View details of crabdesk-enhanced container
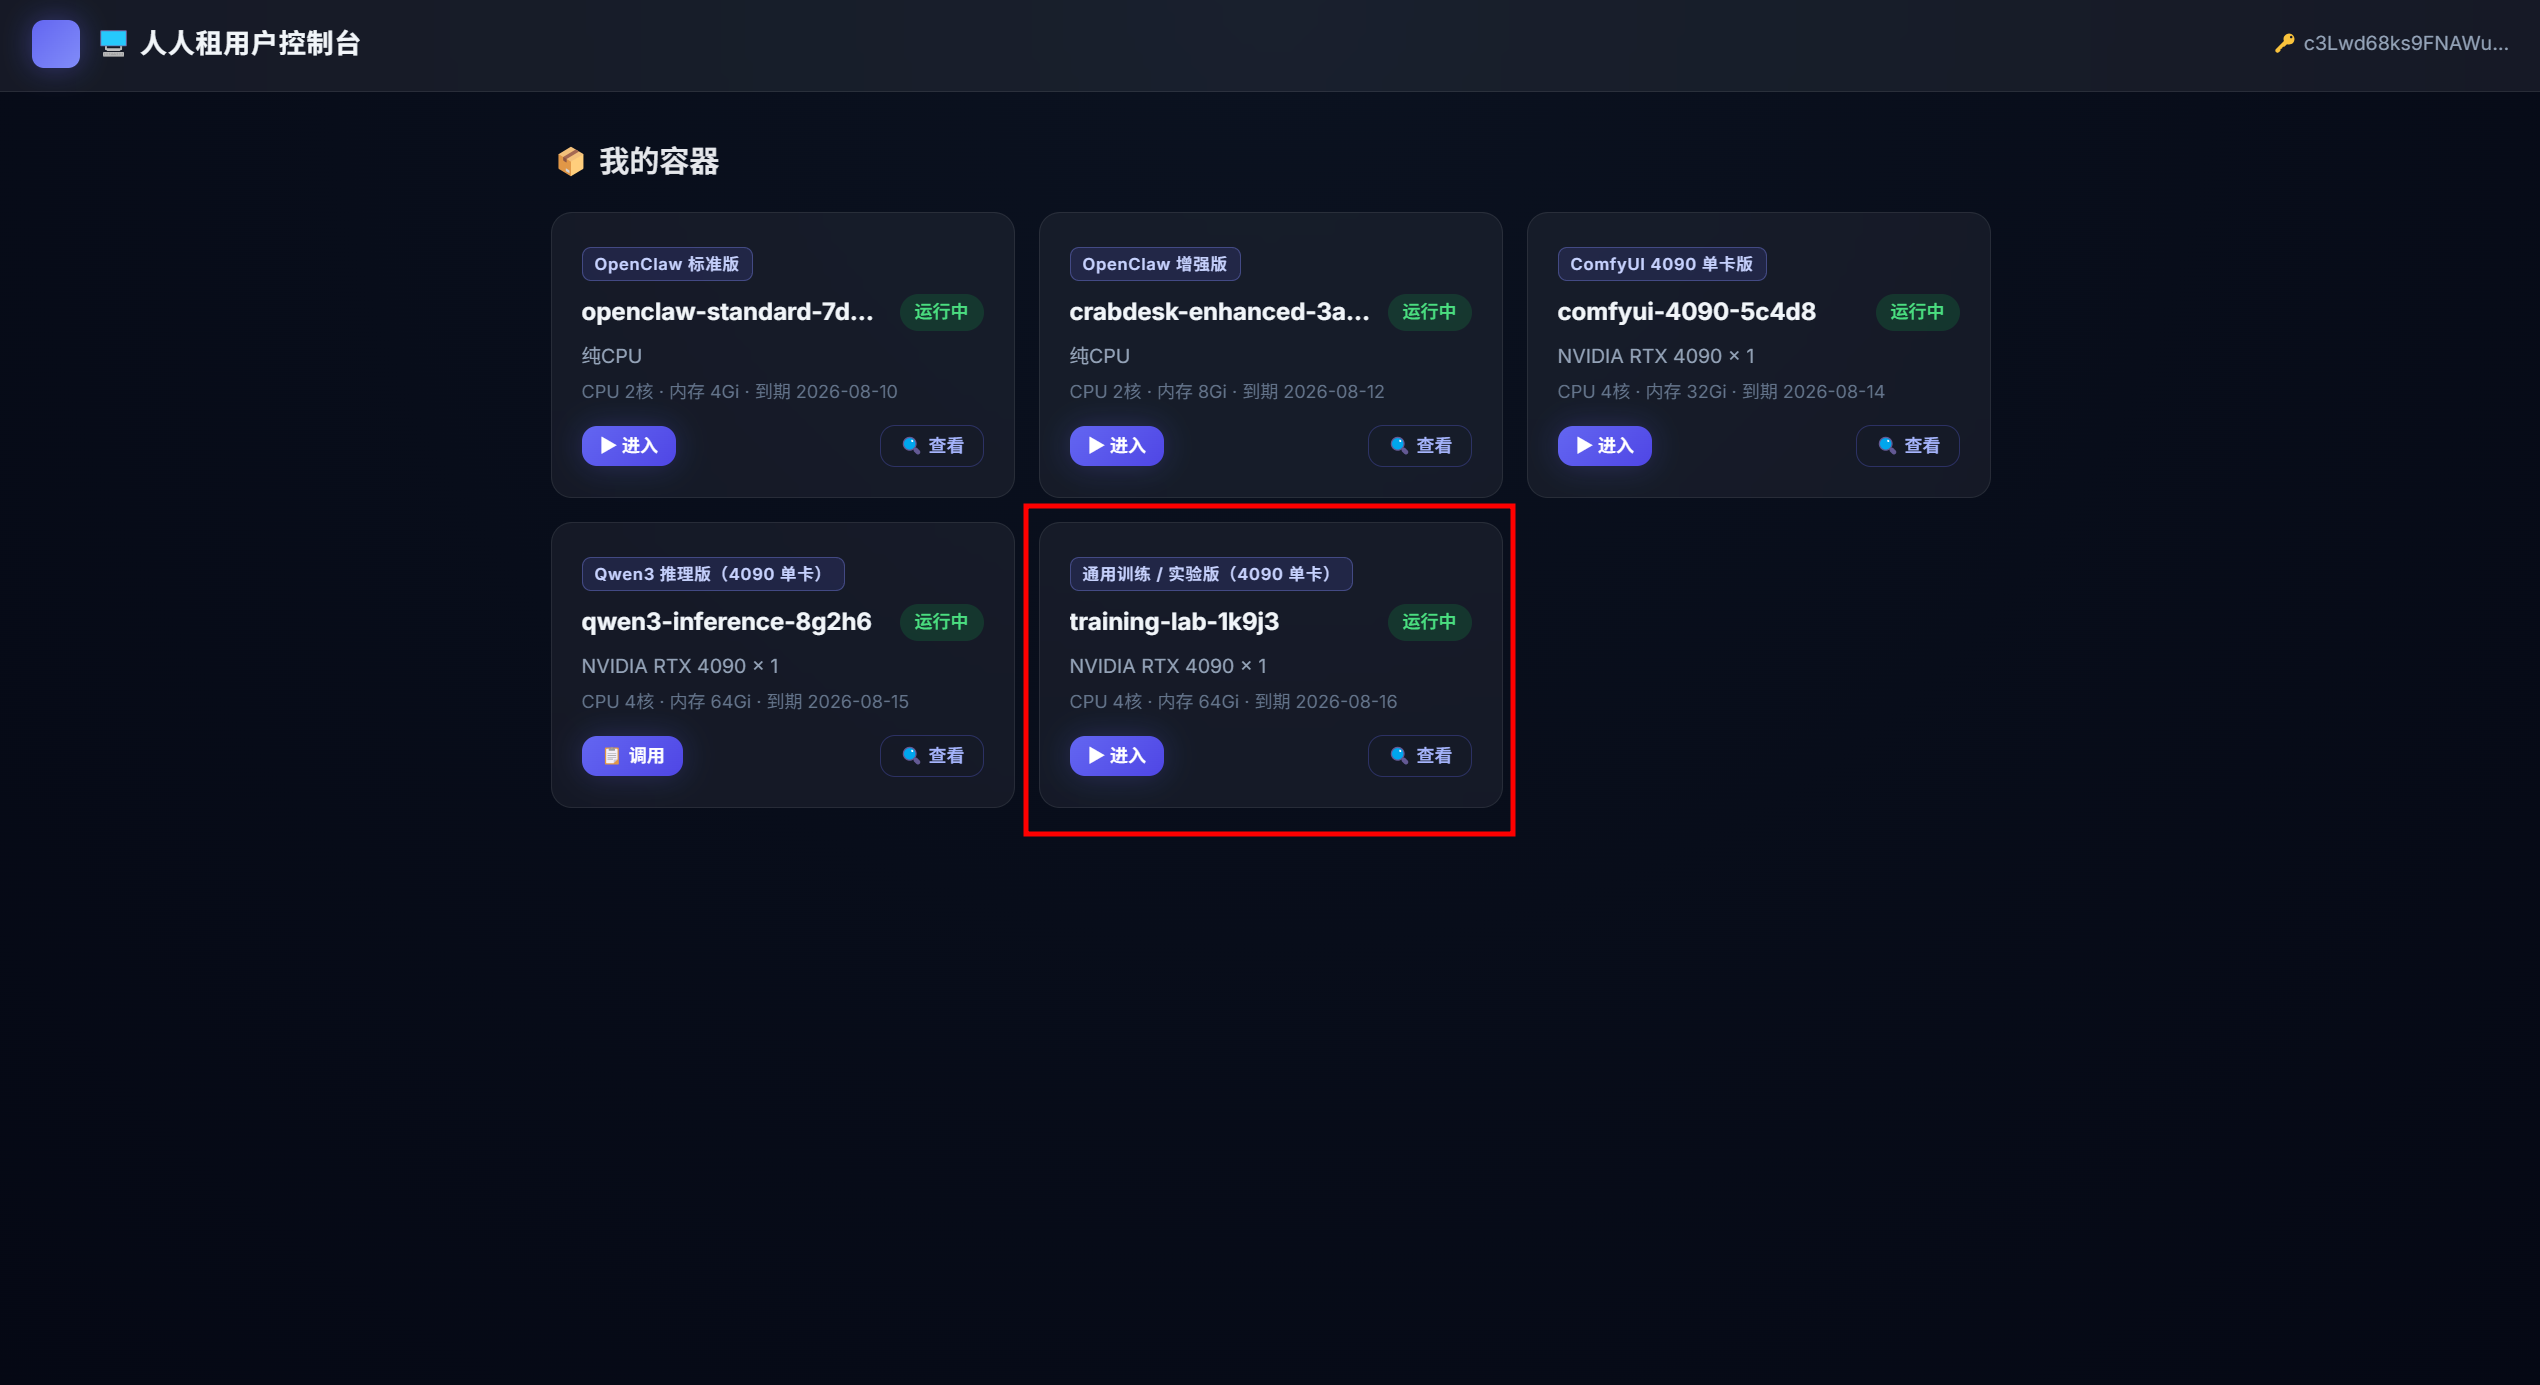The image size is (2540, 1385). 1420,446
